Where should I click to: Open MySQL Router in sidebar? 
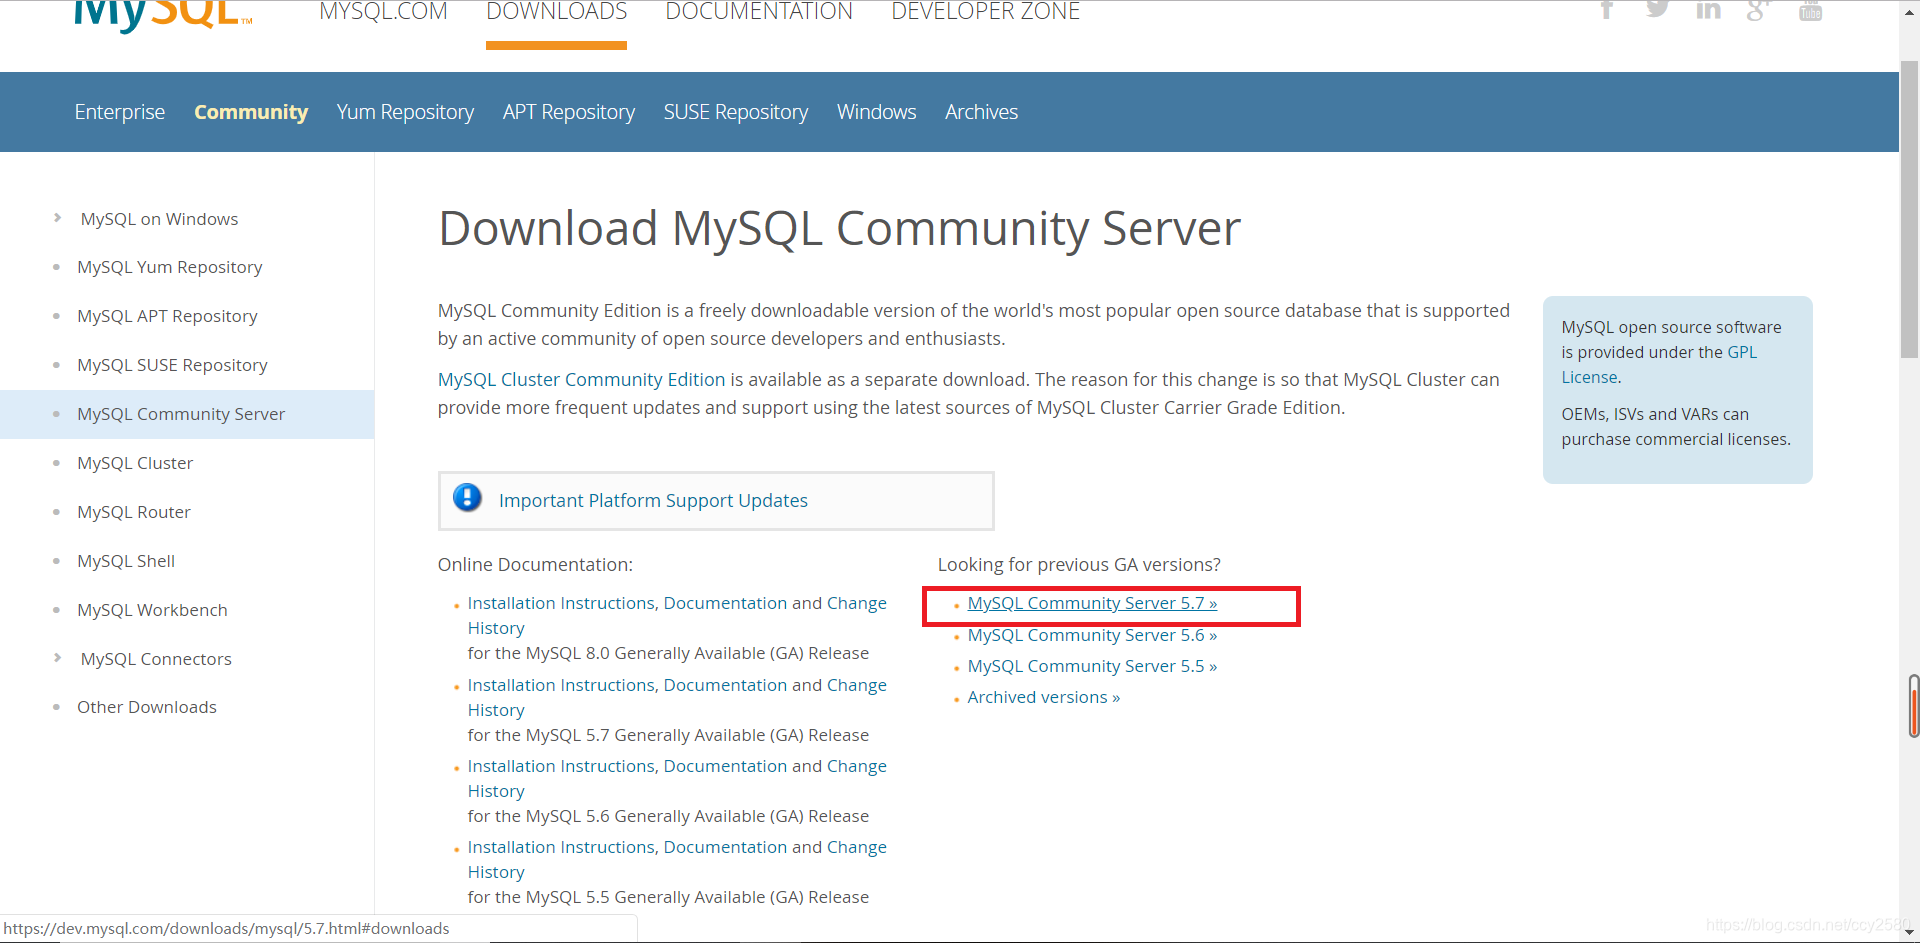click(134, 512)
